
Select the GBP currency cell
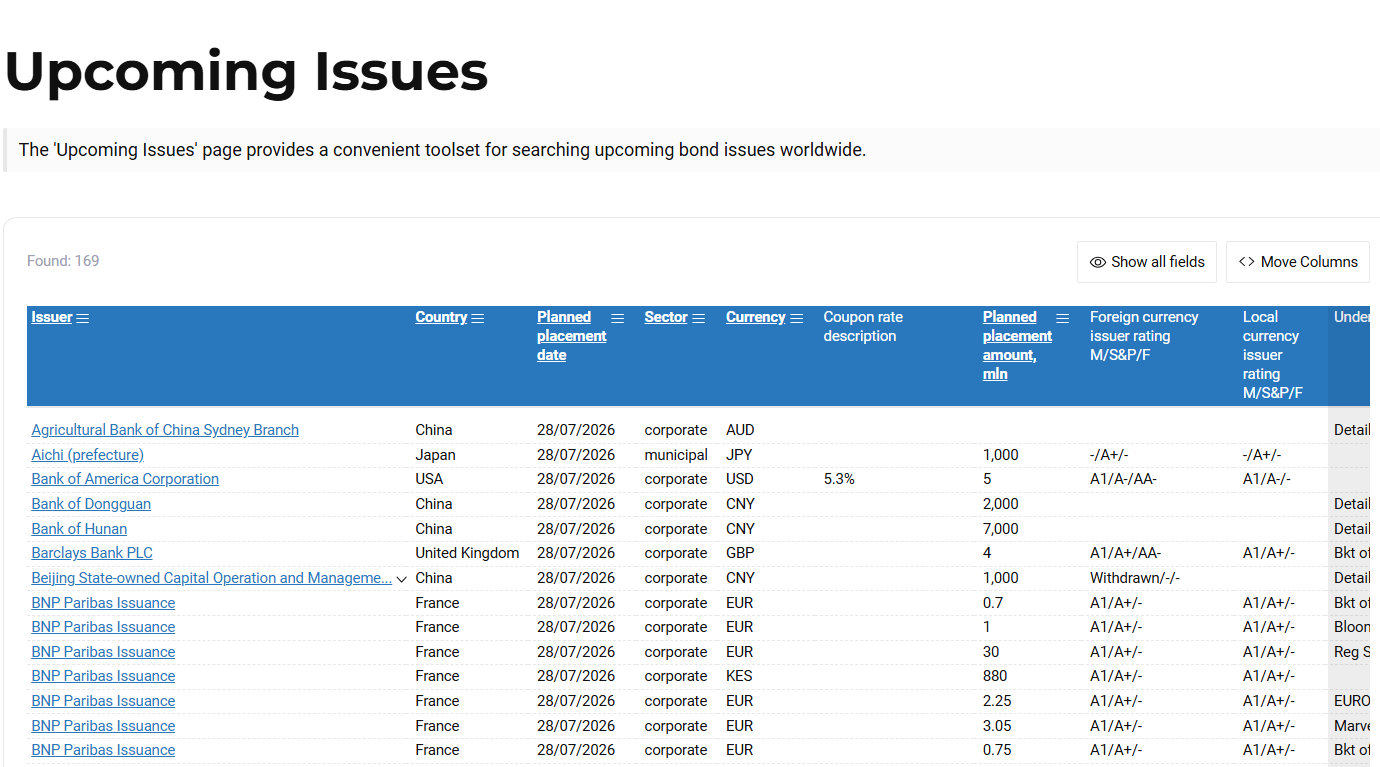[x=740, y=553]
